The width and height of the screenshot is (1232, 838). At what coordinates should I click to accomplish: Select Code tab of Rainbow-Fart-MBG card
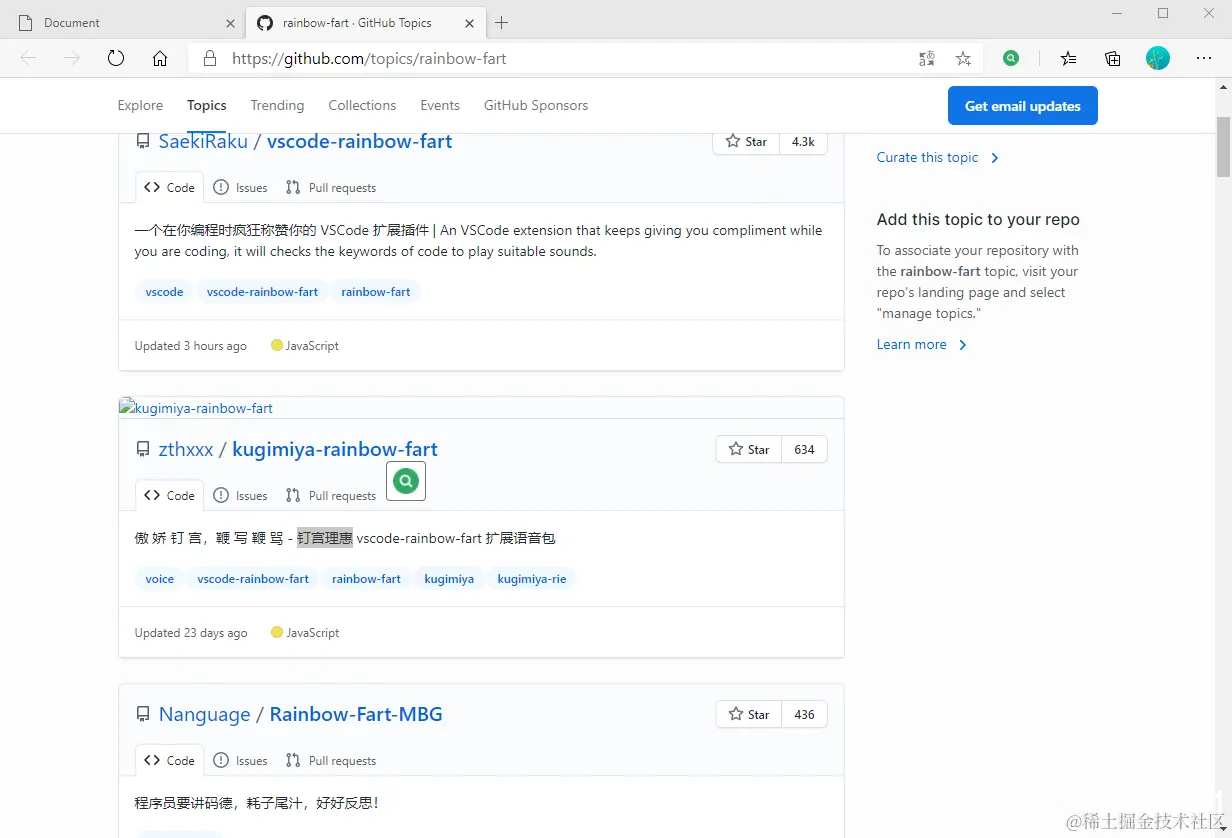click(x=170, y=760)
